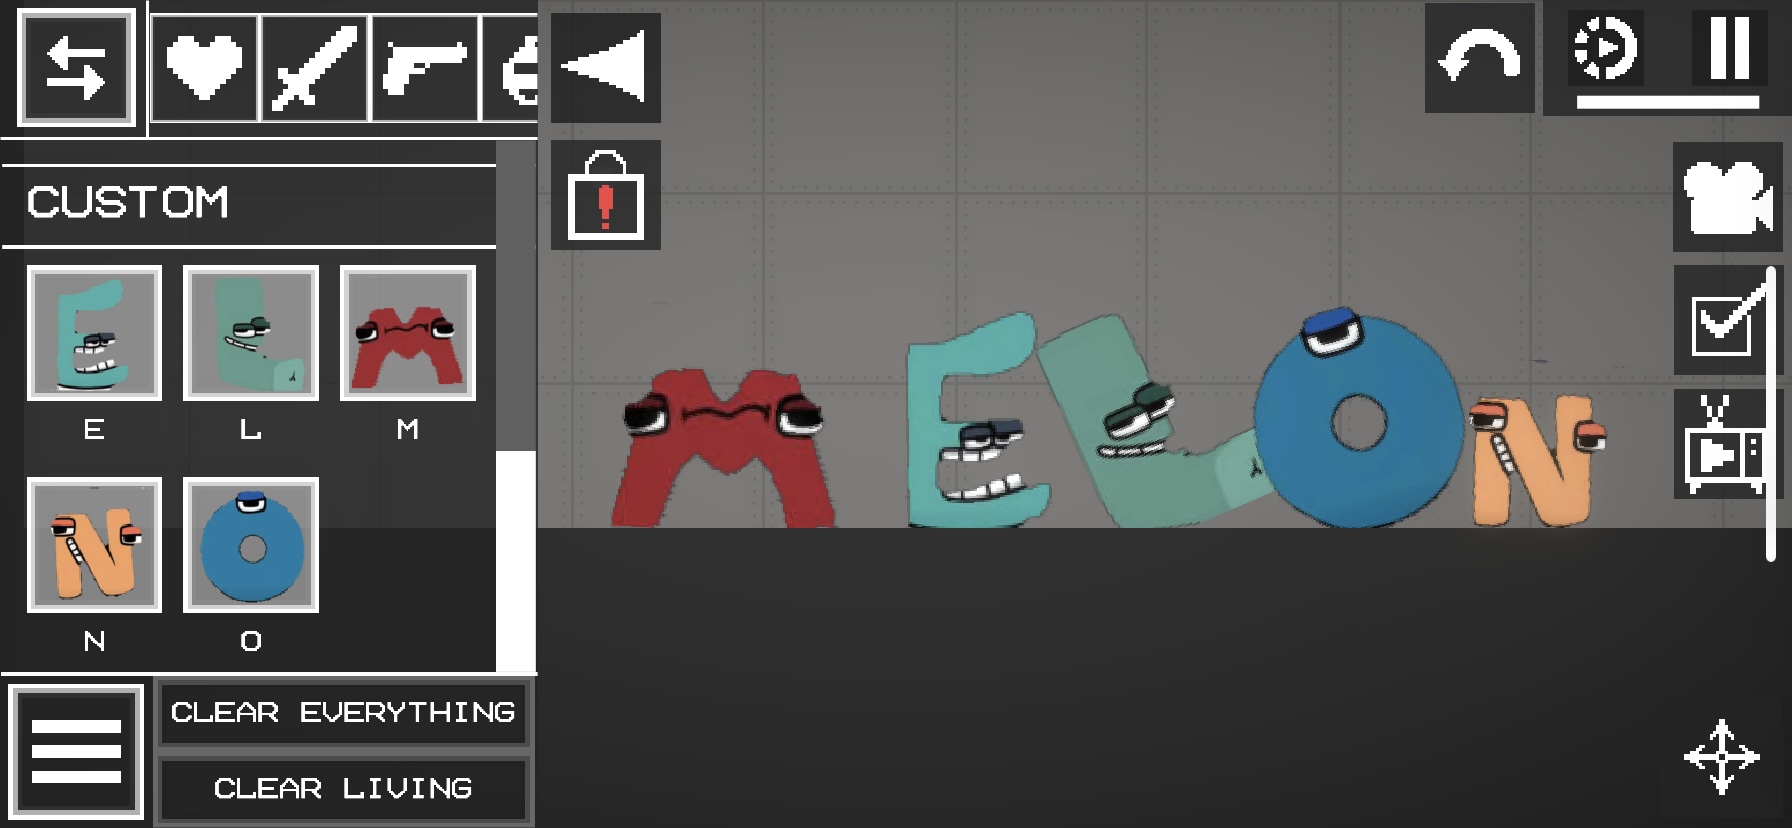Open the pistol firearms category
The image size is (1792, 828).
click(425, 68)
